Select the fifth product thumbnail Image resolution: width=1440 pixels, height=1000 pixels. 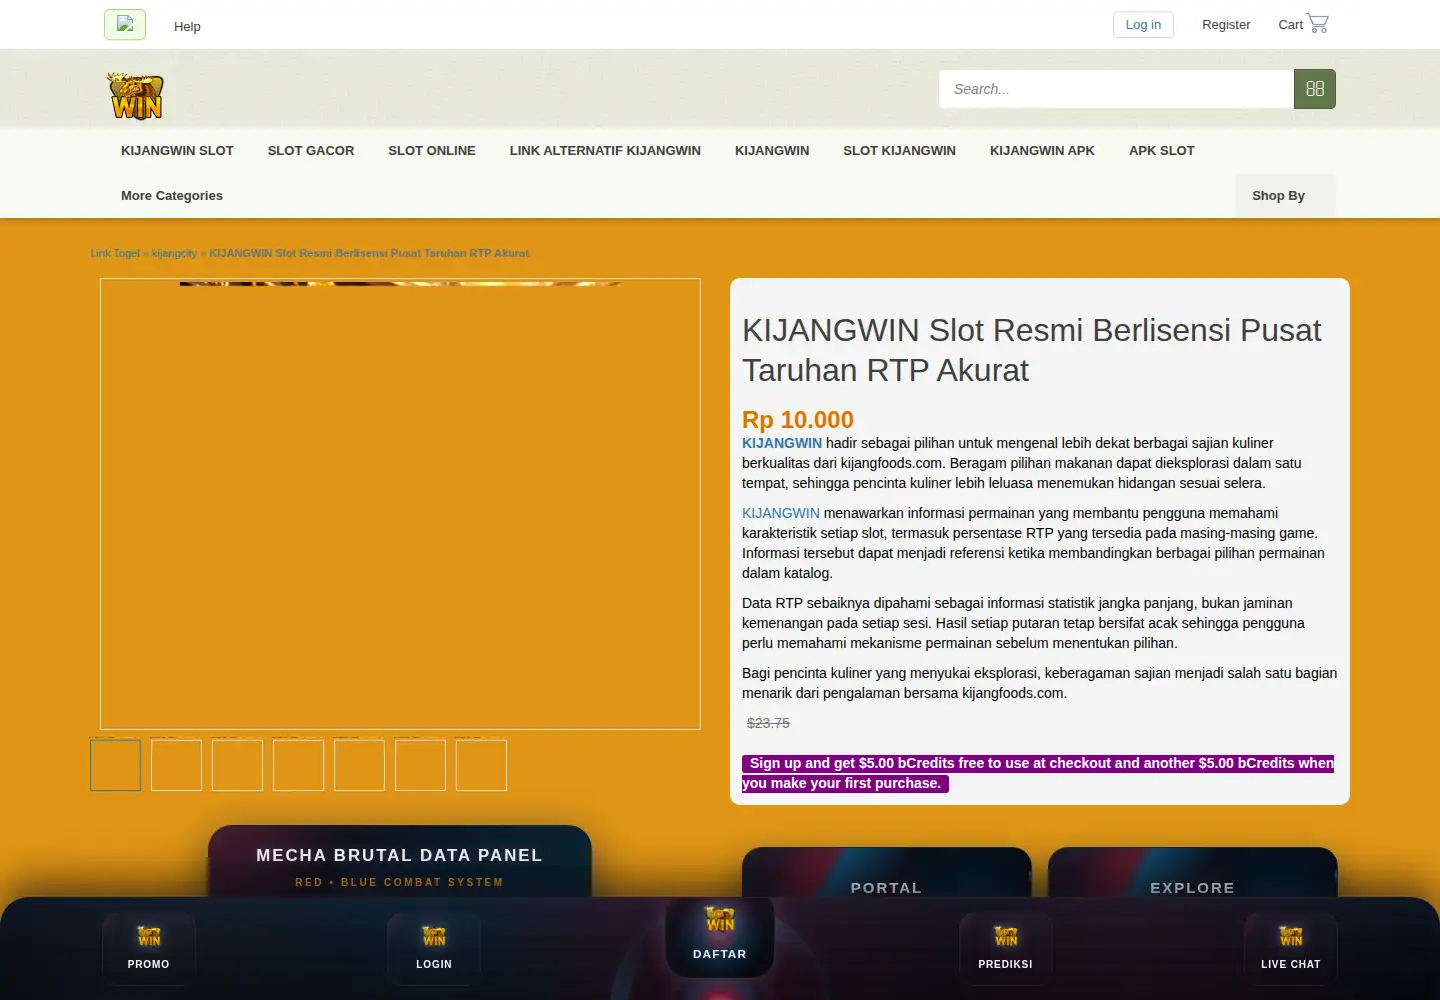pyautogui.click(x=359, y=765)
